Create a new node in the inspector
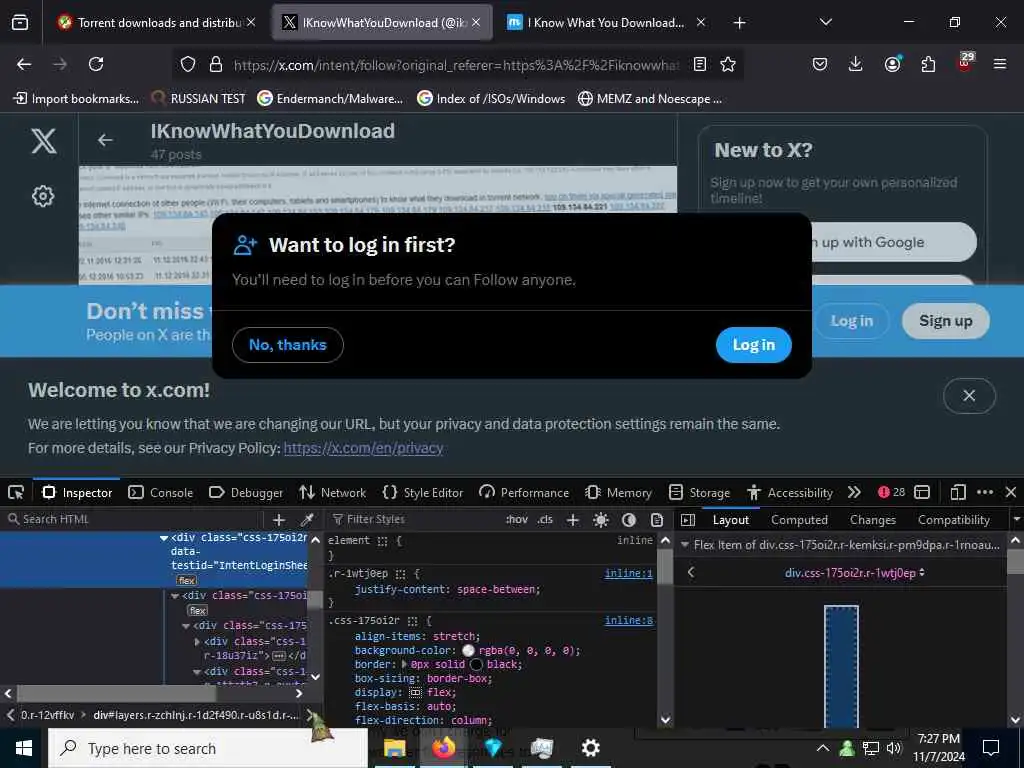Image resolution: width=1024 pixels, height=768 pixels. [x=279, y=520]
